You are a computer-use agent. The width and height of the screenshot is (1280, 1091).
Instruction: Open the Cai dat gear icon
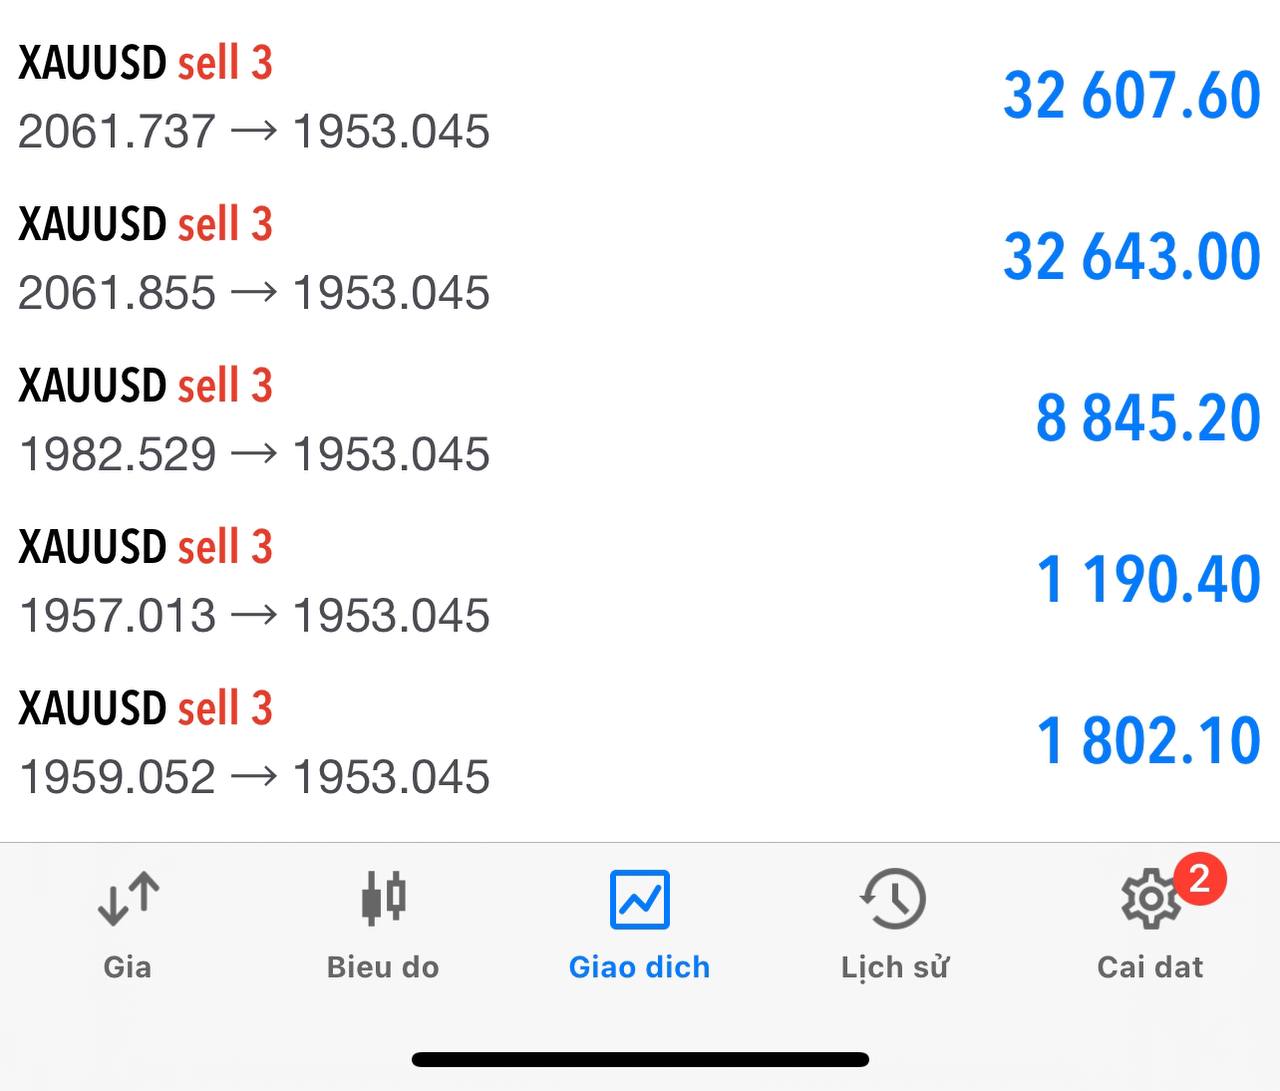click(1150, 899)
